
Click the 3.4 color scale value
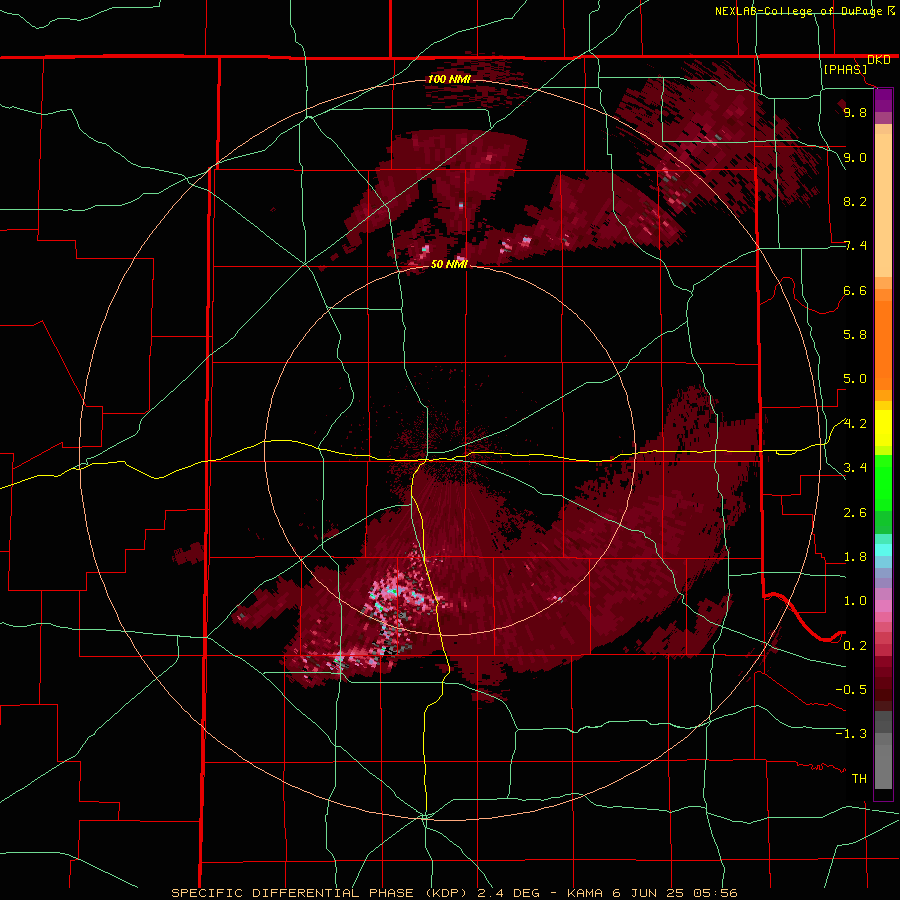(855, 468)
